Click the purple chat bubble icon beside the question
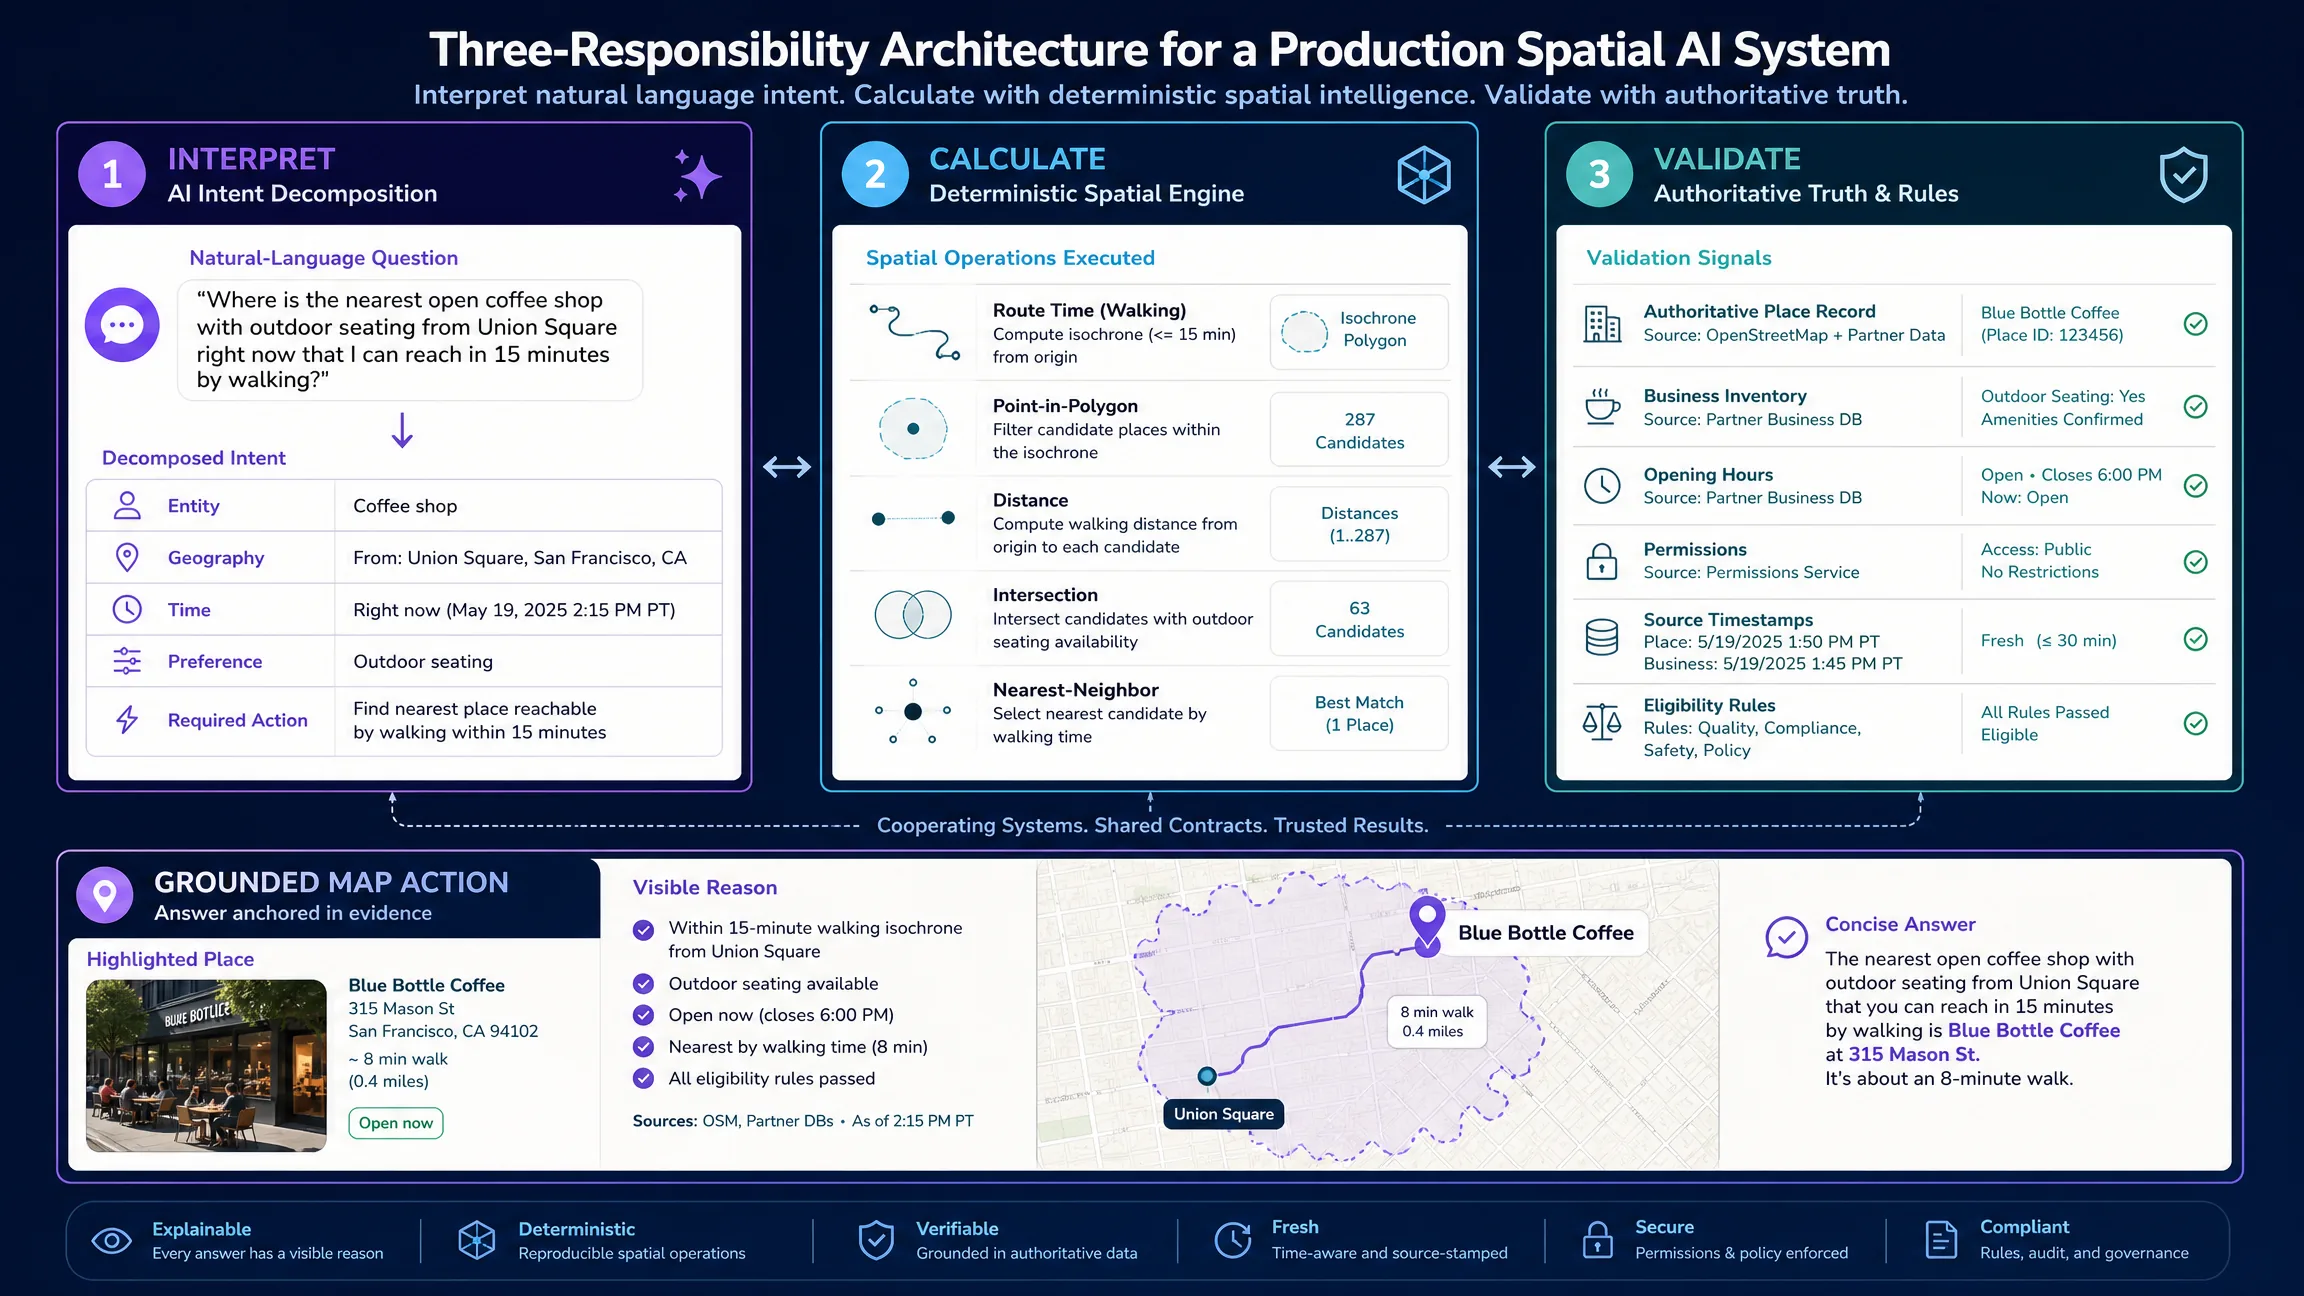 (x=122, y=325)
